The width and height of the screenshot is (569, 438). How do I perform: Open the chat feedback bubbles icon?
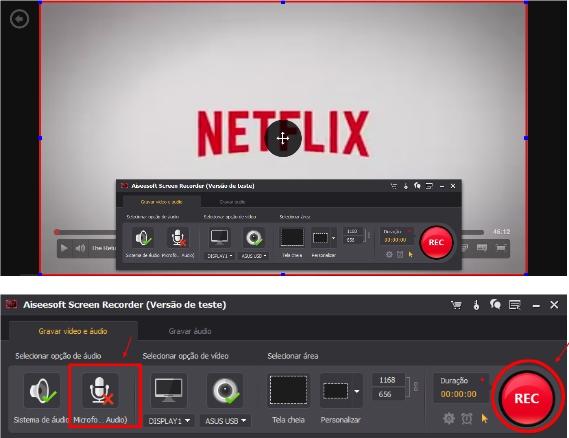click(495, 304)
